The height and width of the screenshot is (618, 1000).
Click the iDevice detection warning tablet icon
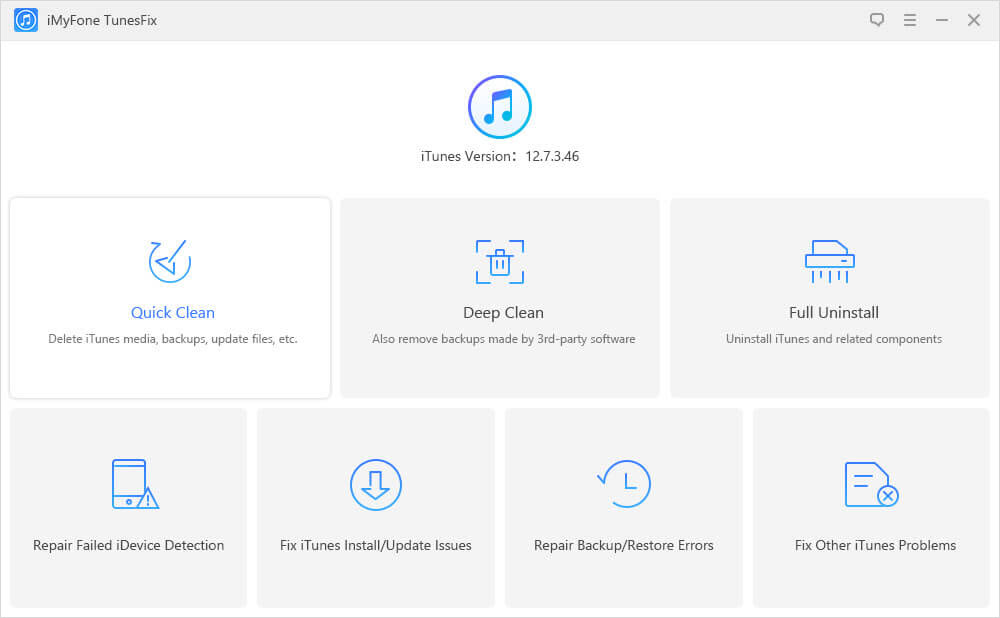pyautogui.click(x=134, y=485)
